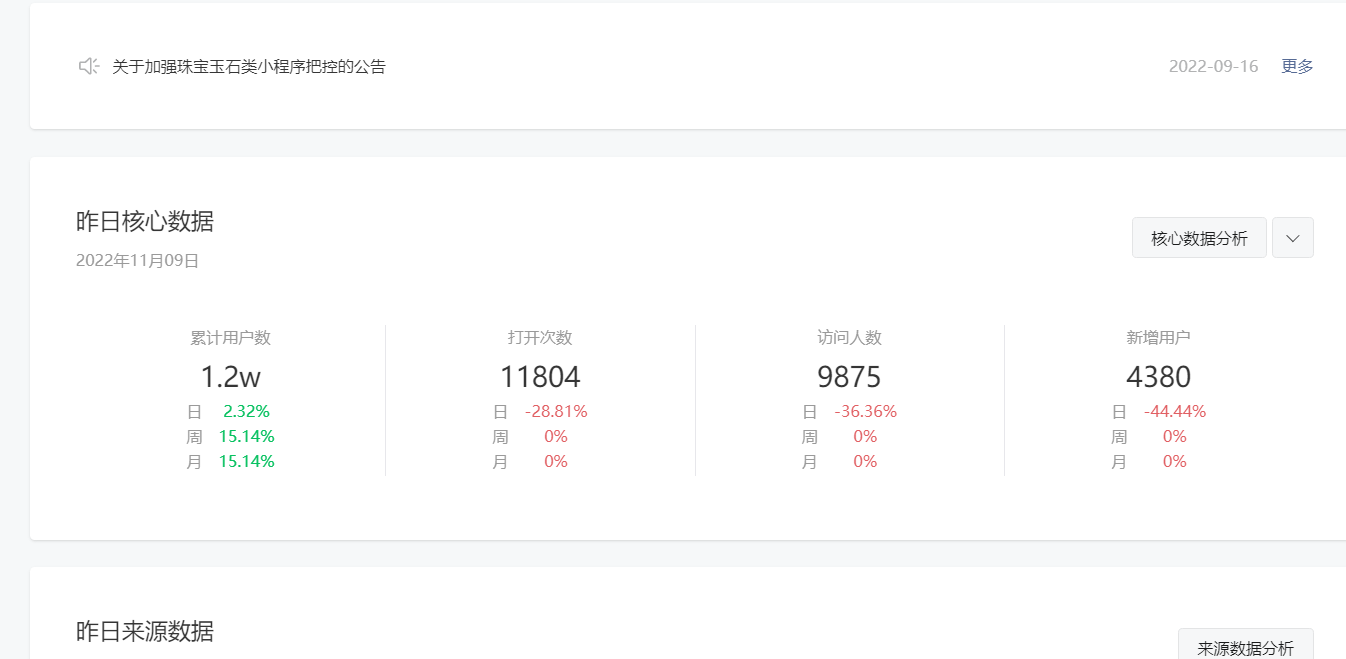Viewport: 1346px width, 659px height.
Task: Select the 累计用户数 value 1.2w
Action: pyautogui.click(x=230, y=377)
